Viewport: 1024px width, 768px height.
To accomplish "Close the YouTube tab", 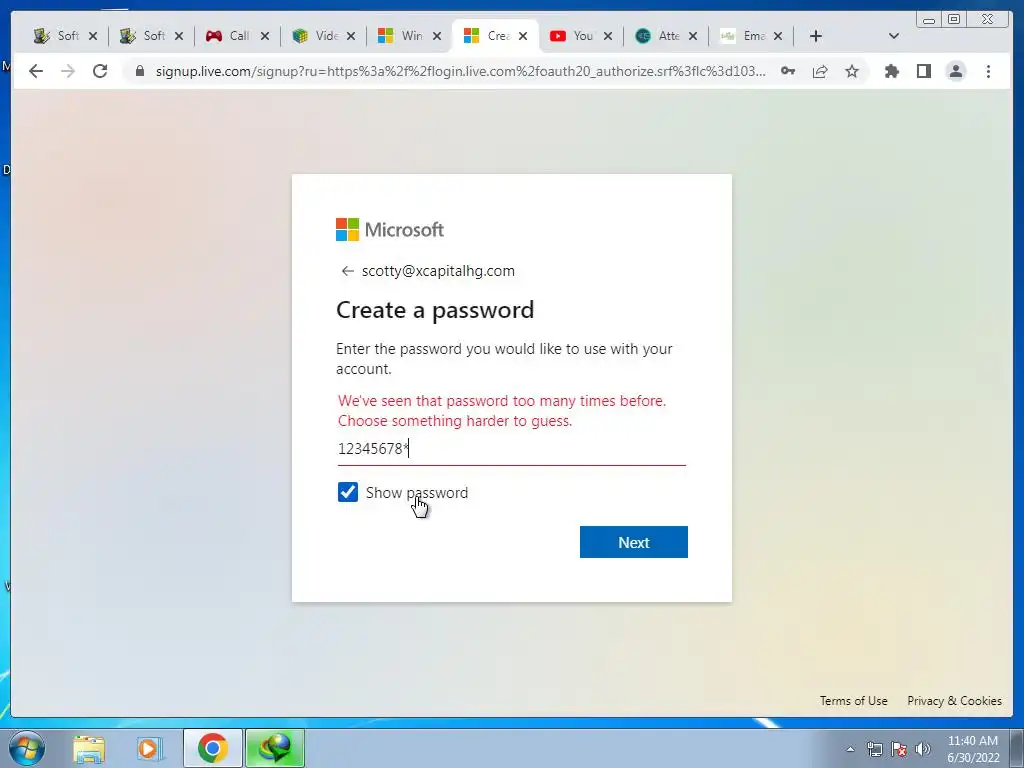I will [x=607, y=36].
